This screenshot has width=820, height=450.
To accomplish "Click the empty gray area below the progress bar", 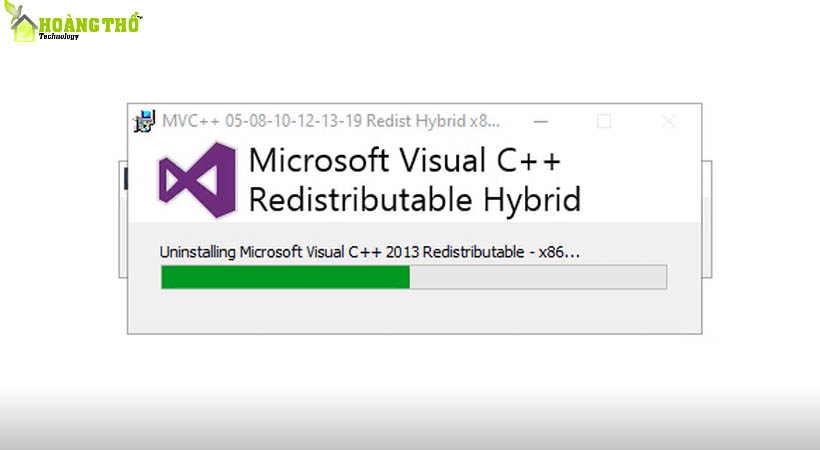I will (413, 312).
